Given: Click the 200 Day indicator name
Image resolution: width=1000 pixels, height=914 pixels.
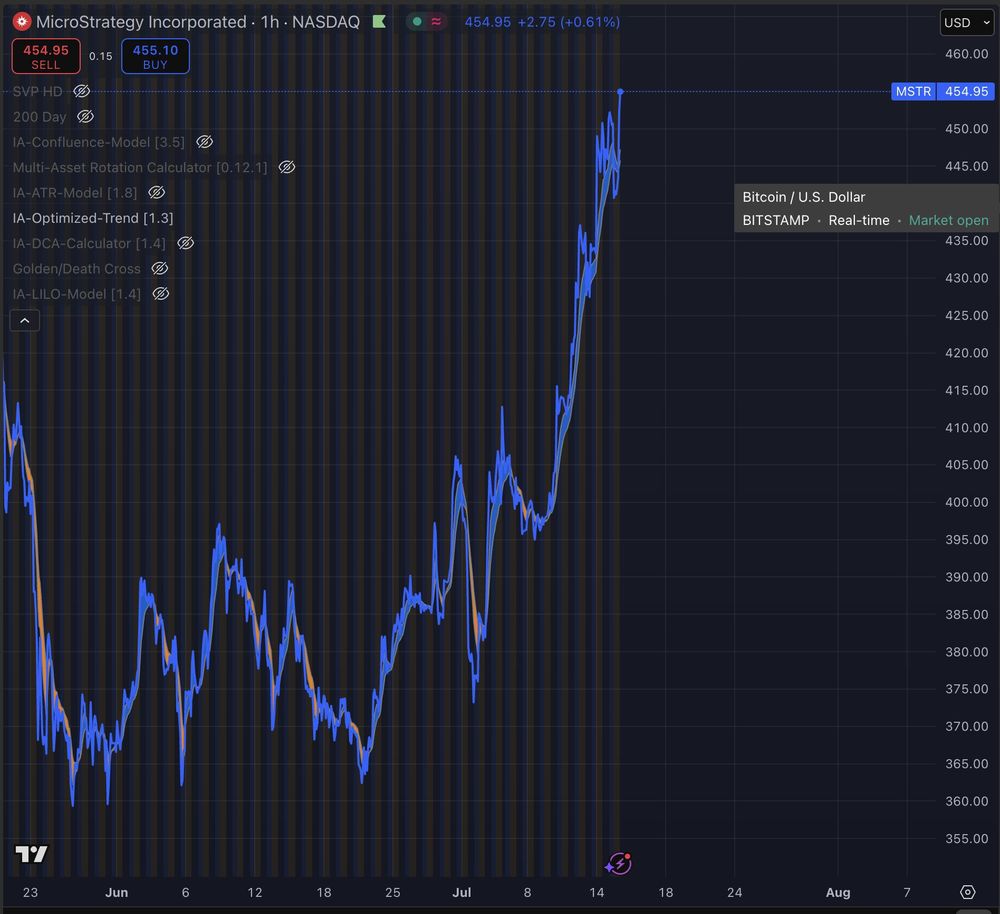Looking at the screenshot, I should (40, 117).
